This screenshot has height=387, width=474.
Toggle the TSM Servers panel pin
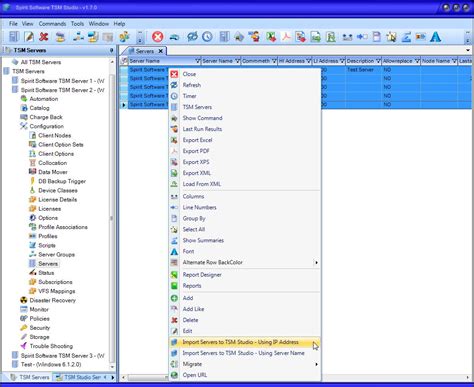(111, 50)
